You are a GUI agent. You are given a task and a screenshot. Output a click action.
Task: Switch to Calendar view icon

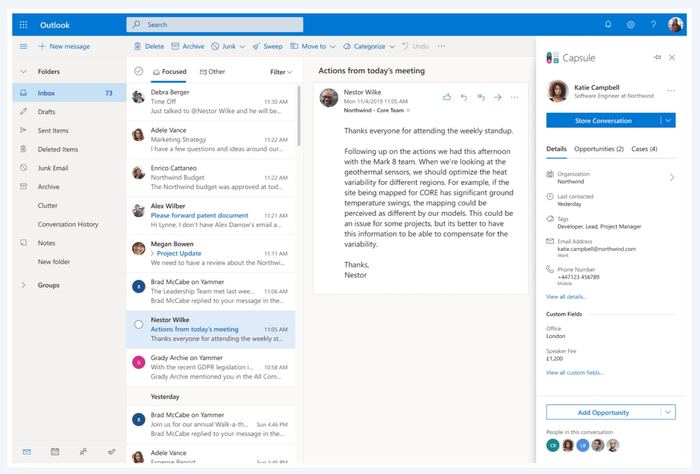pyautogui.click(x=55, y=452)
